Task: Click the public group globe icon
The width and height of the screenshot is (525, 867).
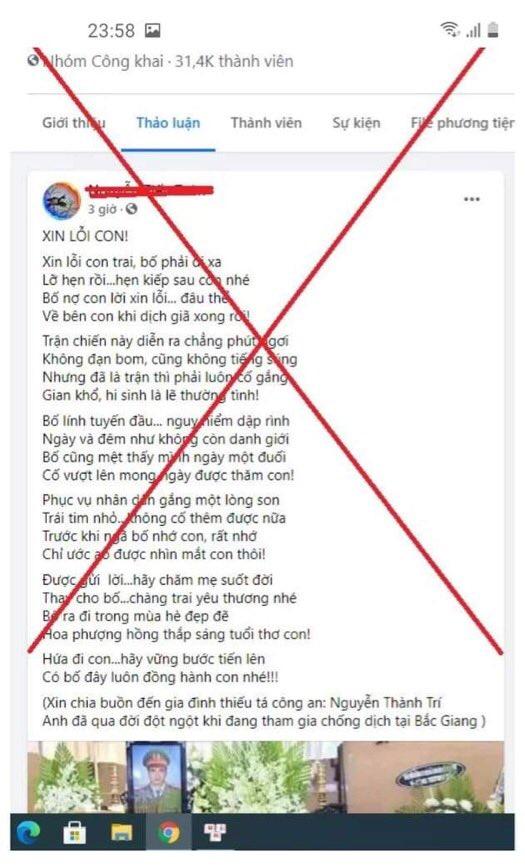Action: coord(33,60)
